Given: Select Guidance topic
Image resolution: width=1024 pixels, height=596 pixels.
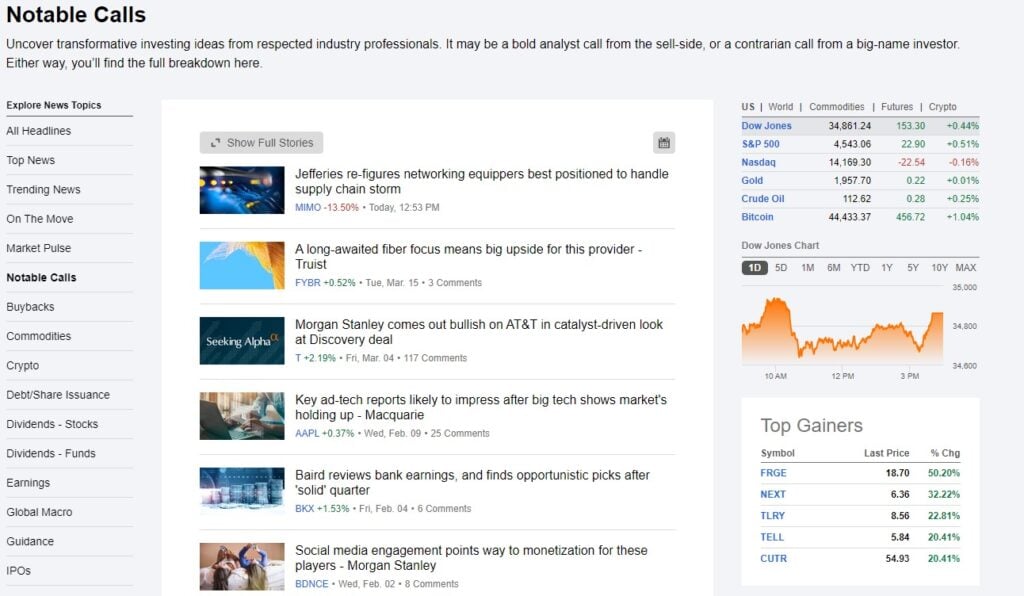Looking at the screenshot, I should pyautogui.click(x=30, y=542).
